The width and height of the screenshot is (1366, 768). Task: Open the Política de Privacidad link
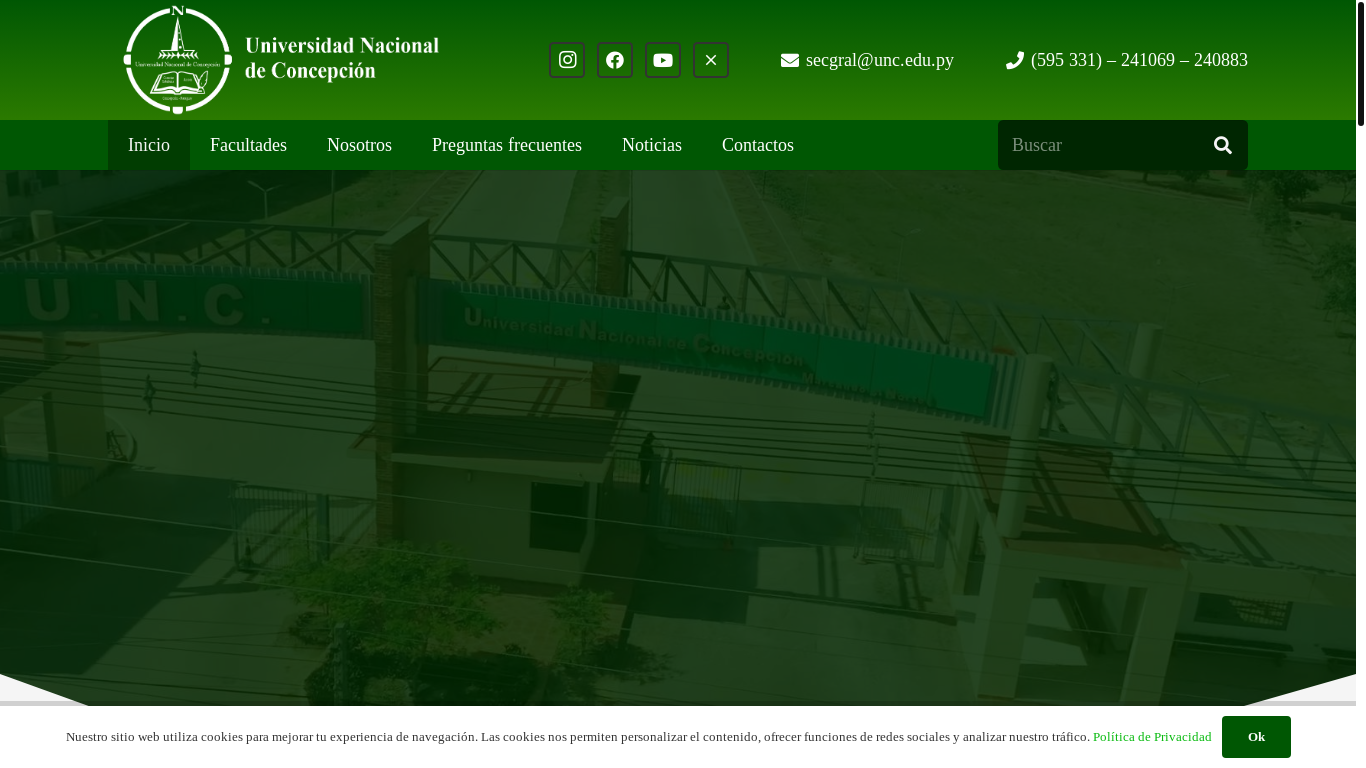[1152, 737]
